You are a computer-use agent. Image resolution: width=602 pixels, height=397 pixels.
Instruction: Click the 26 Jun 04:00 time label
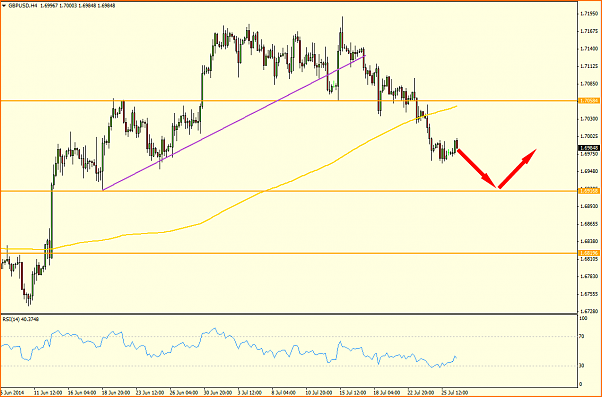coord(185,393)
